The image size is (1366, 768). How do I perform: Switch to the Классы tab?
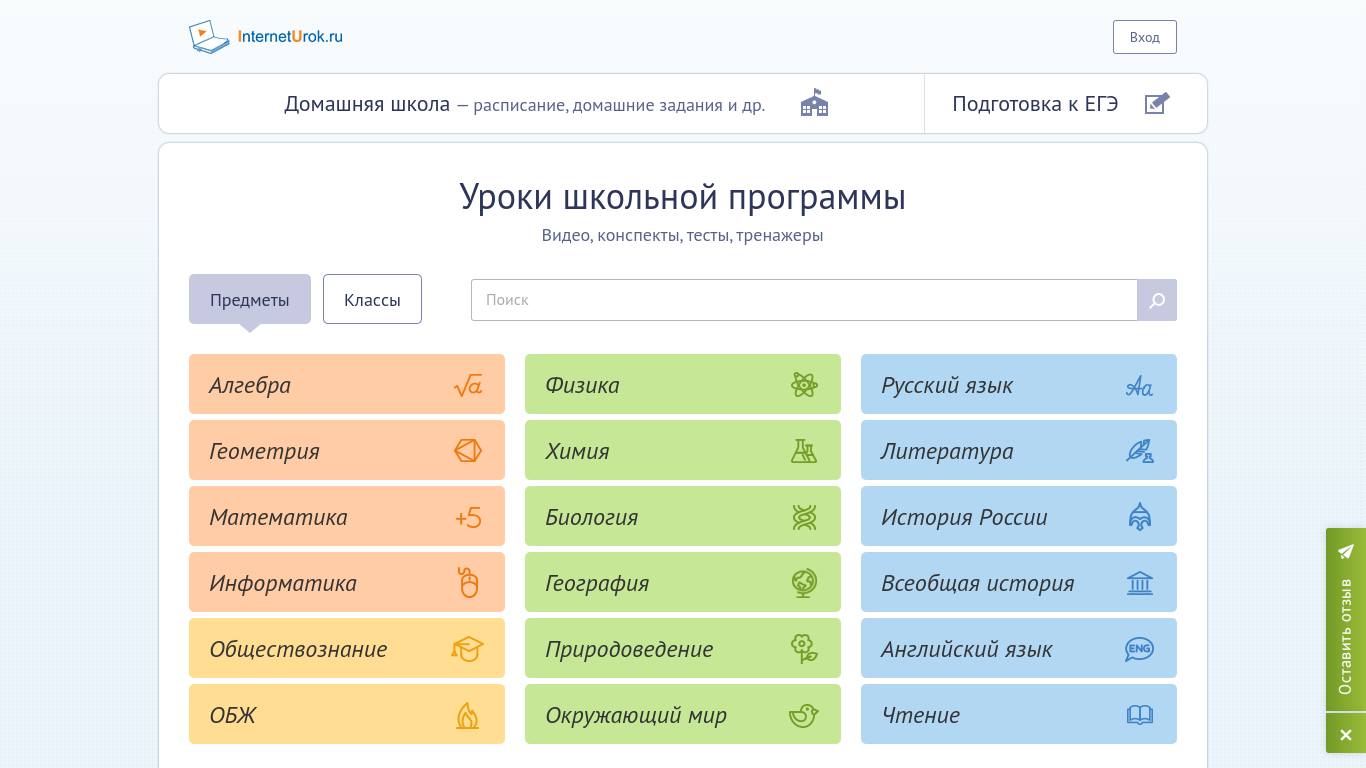coord(372,299)
